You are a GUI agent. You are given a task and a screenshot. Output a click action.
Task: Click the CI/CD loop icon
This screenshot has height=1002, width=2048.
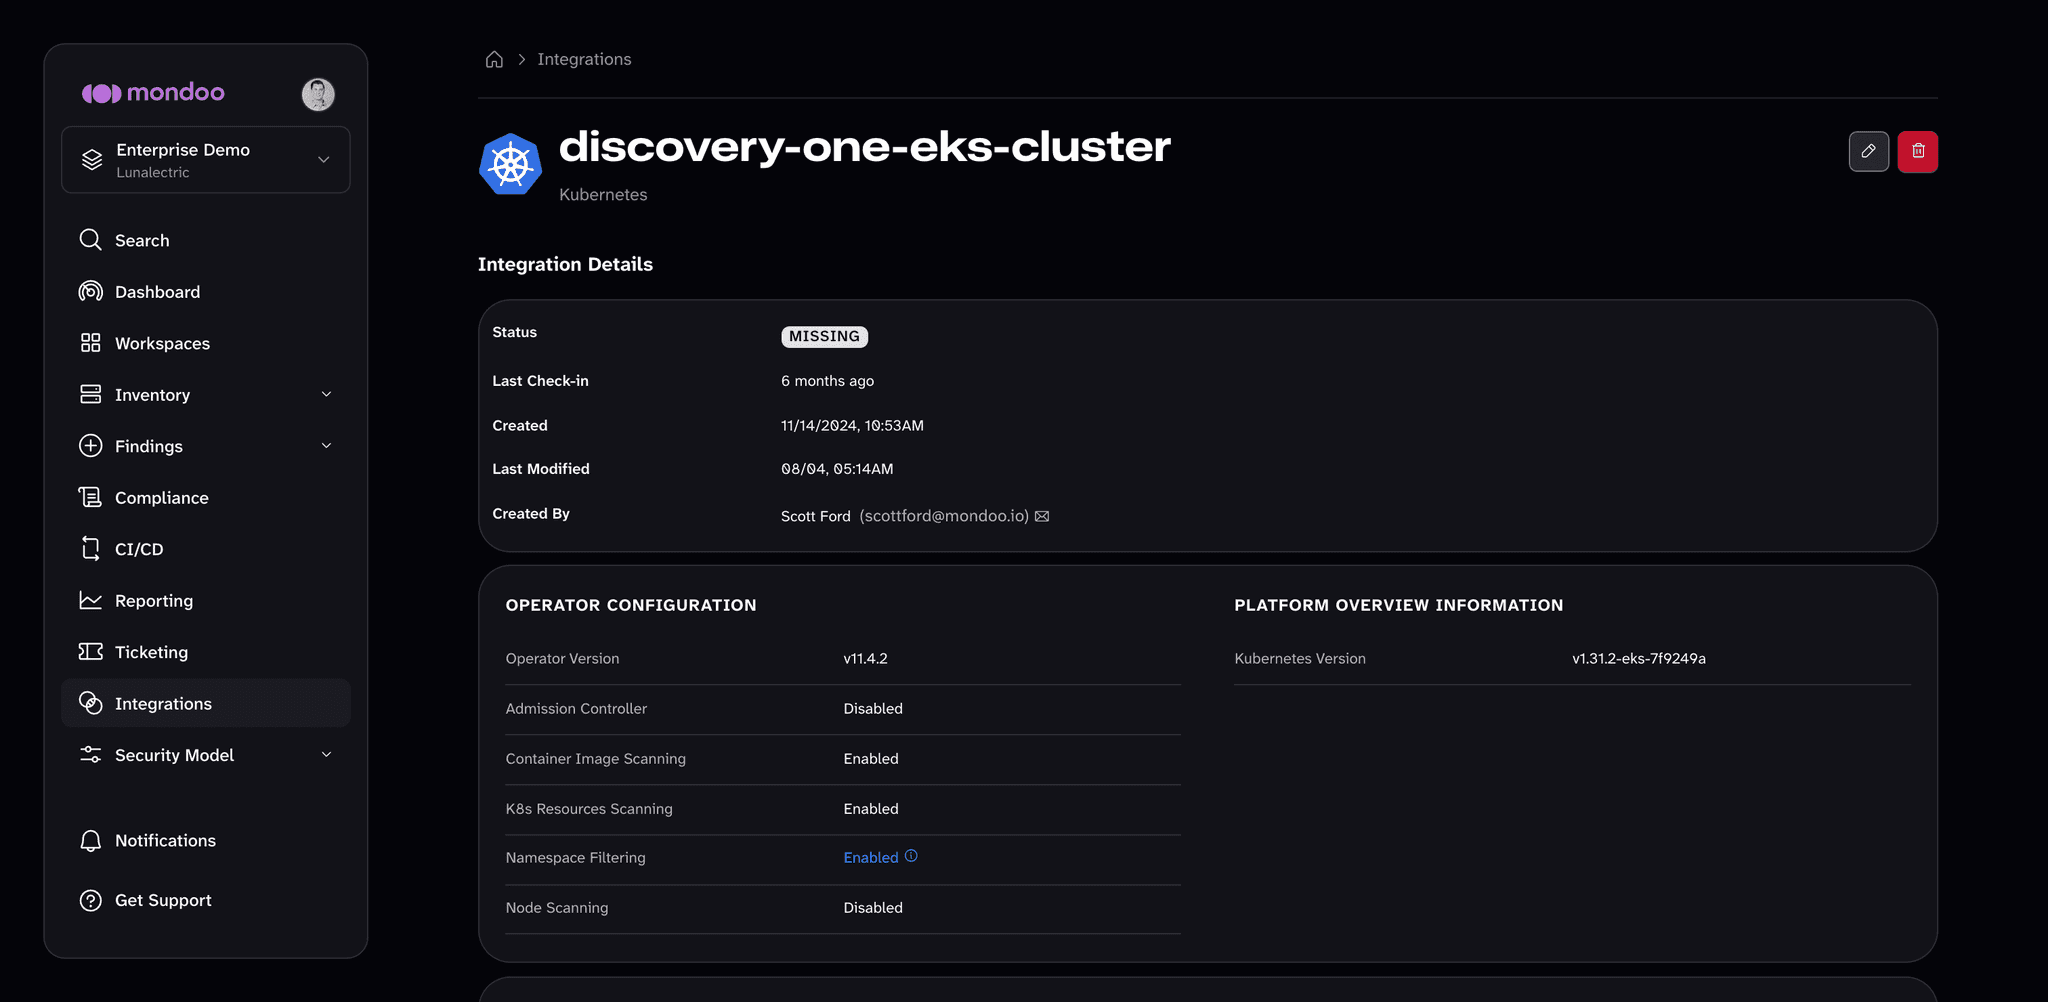click(90, 548)
